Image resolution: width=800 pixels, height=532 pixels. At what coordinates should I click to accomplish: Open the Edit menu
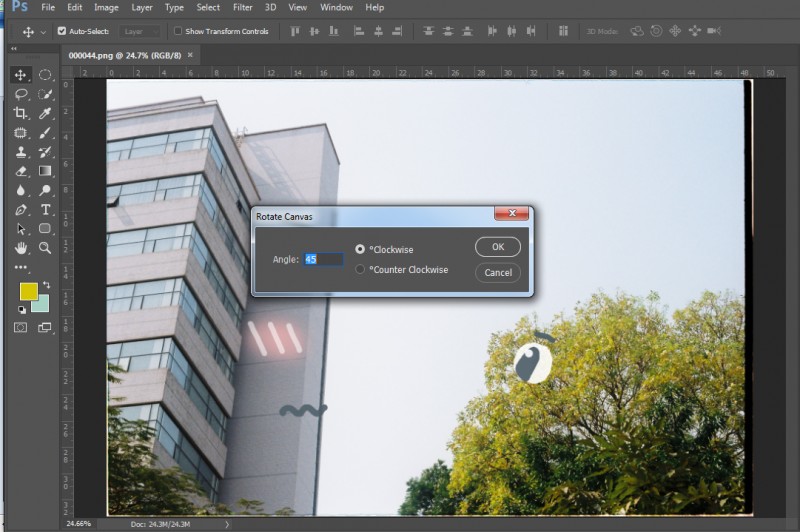pyautogui.click(x=74, y=8)
